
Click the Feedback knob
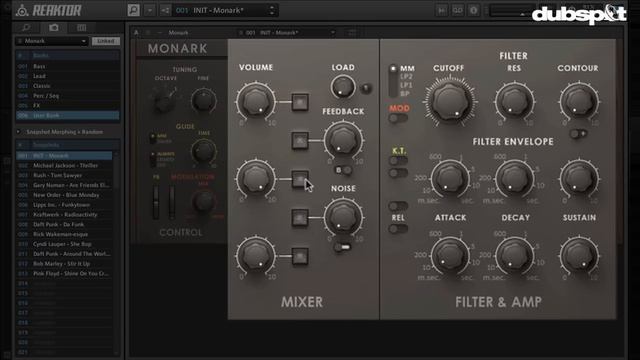pos(343,140)
